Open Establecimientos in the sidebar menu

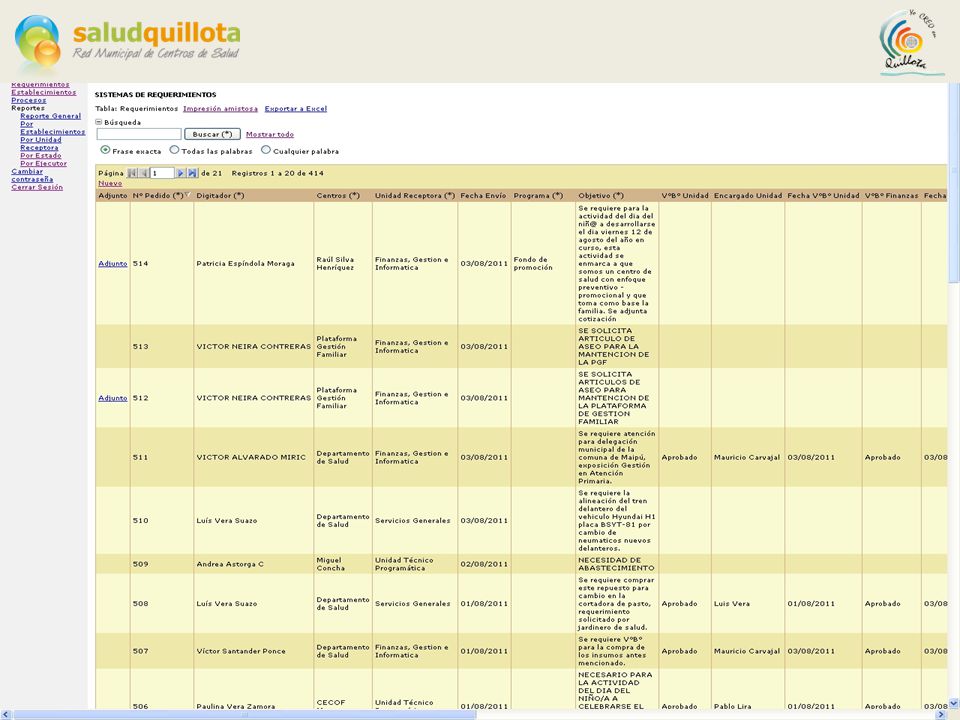(x=43, y=92)
